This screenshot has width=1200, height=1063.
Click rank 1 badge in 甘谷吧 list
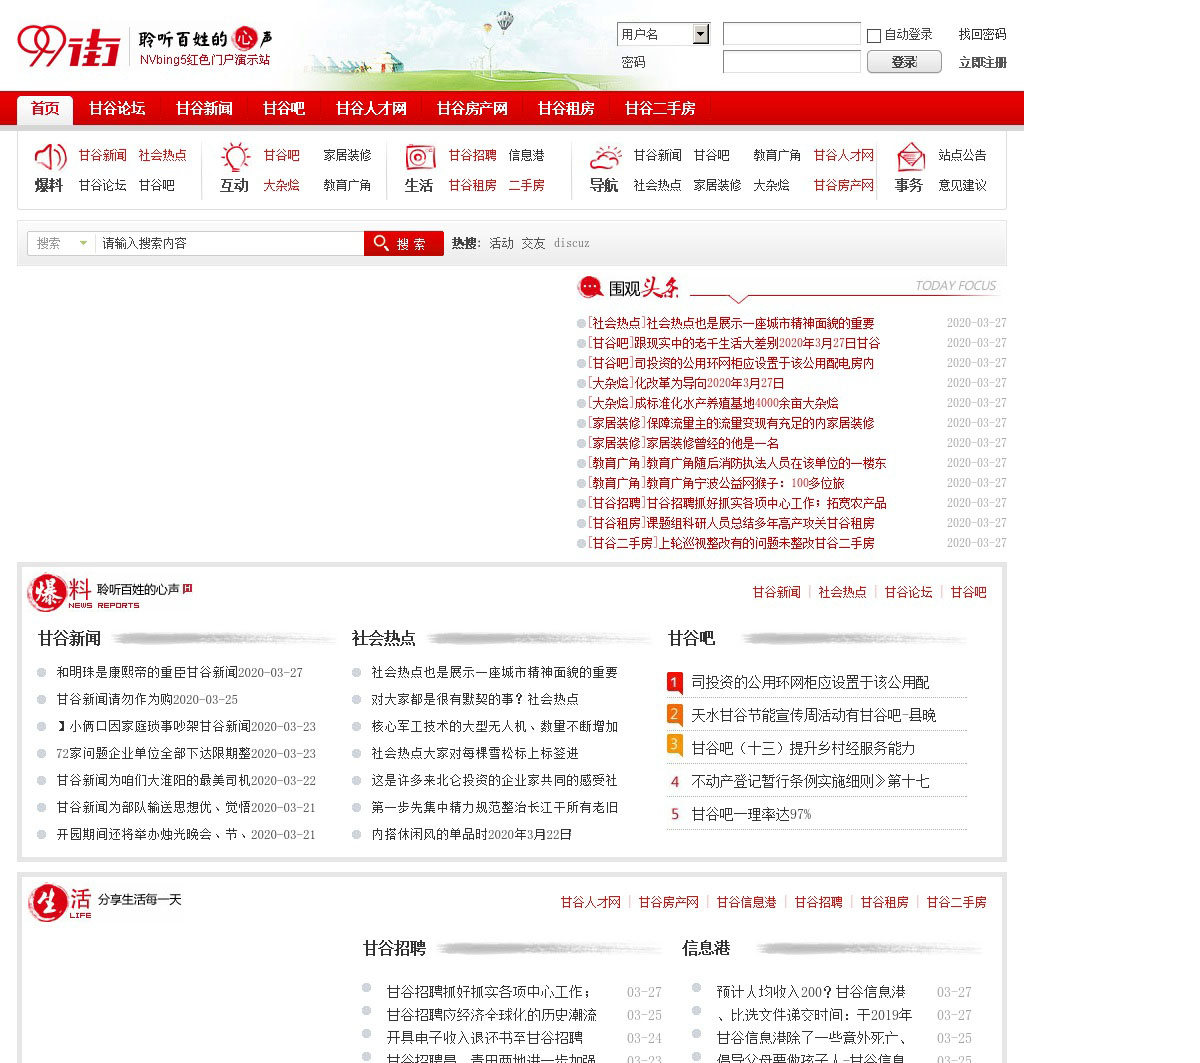(675, 682)
